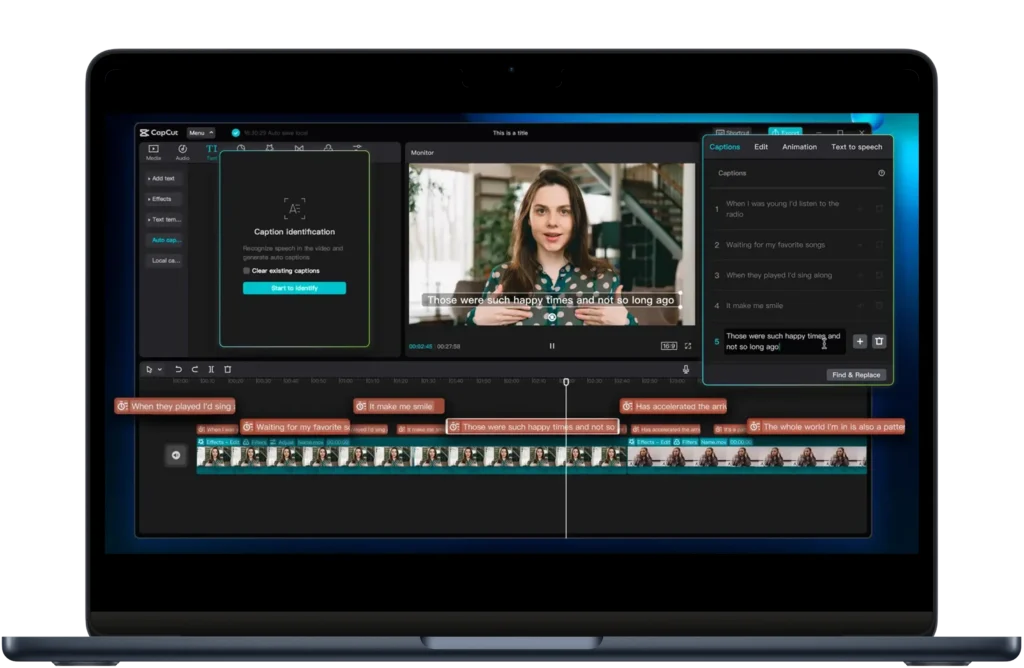
Task: Select caption 4 'It make me smile'
Action: [799, 306]
